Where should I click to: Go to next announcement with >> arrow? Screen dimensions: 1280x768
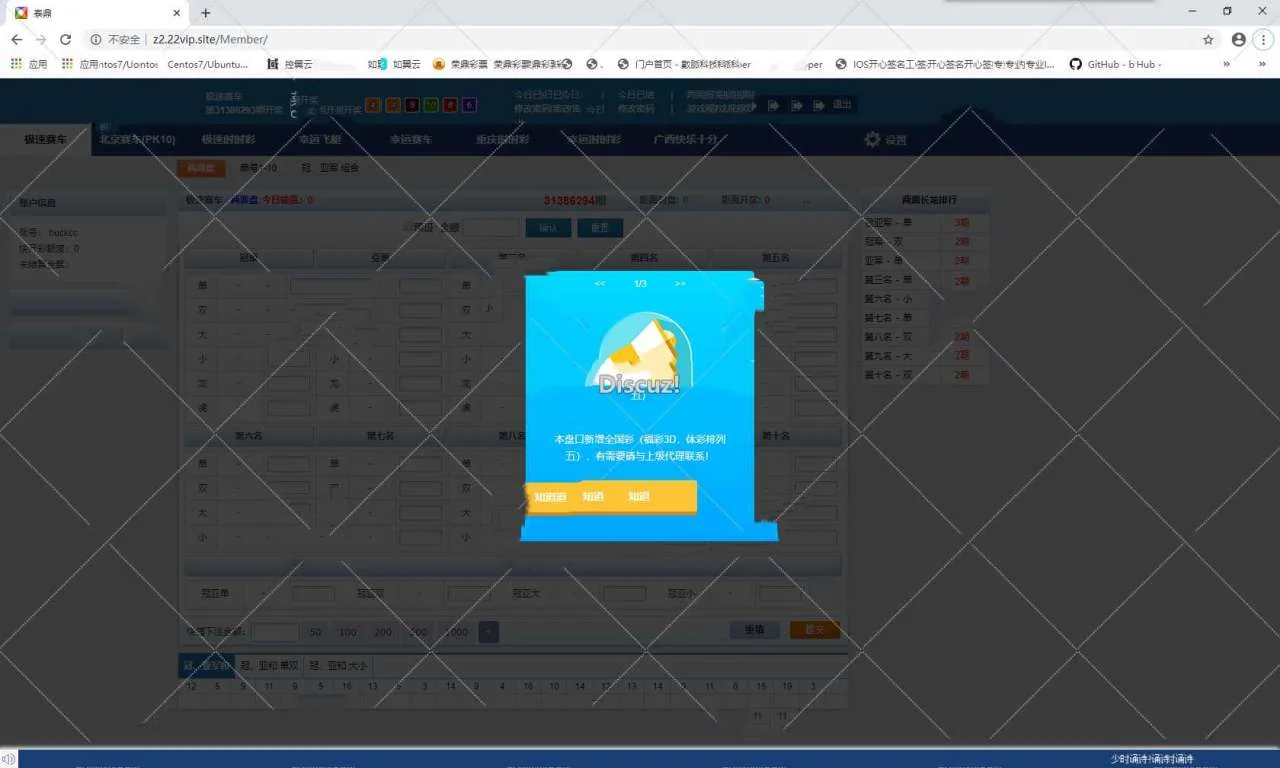(x=680, y=284)
